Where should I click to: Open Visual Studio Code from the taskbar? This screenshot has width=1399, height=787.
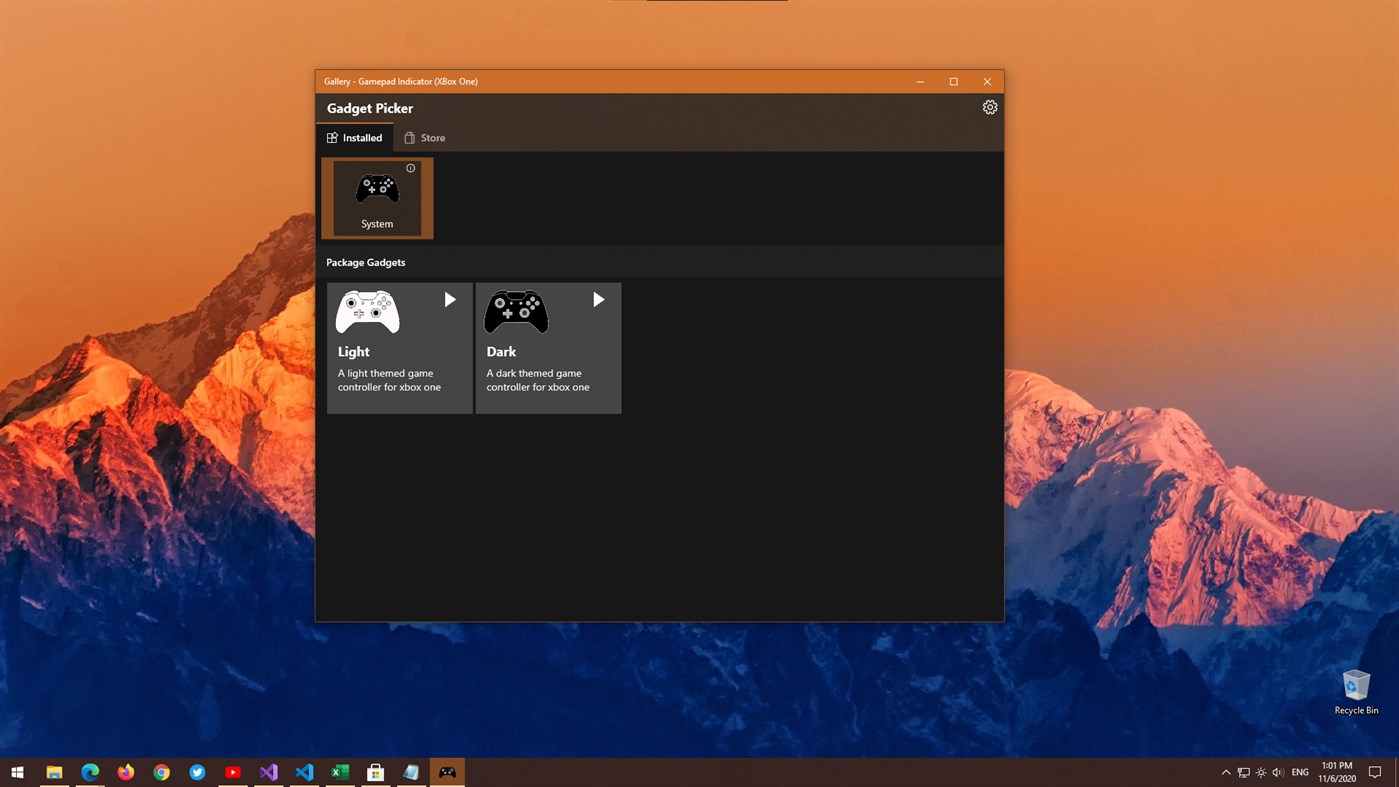click(304, 771)
